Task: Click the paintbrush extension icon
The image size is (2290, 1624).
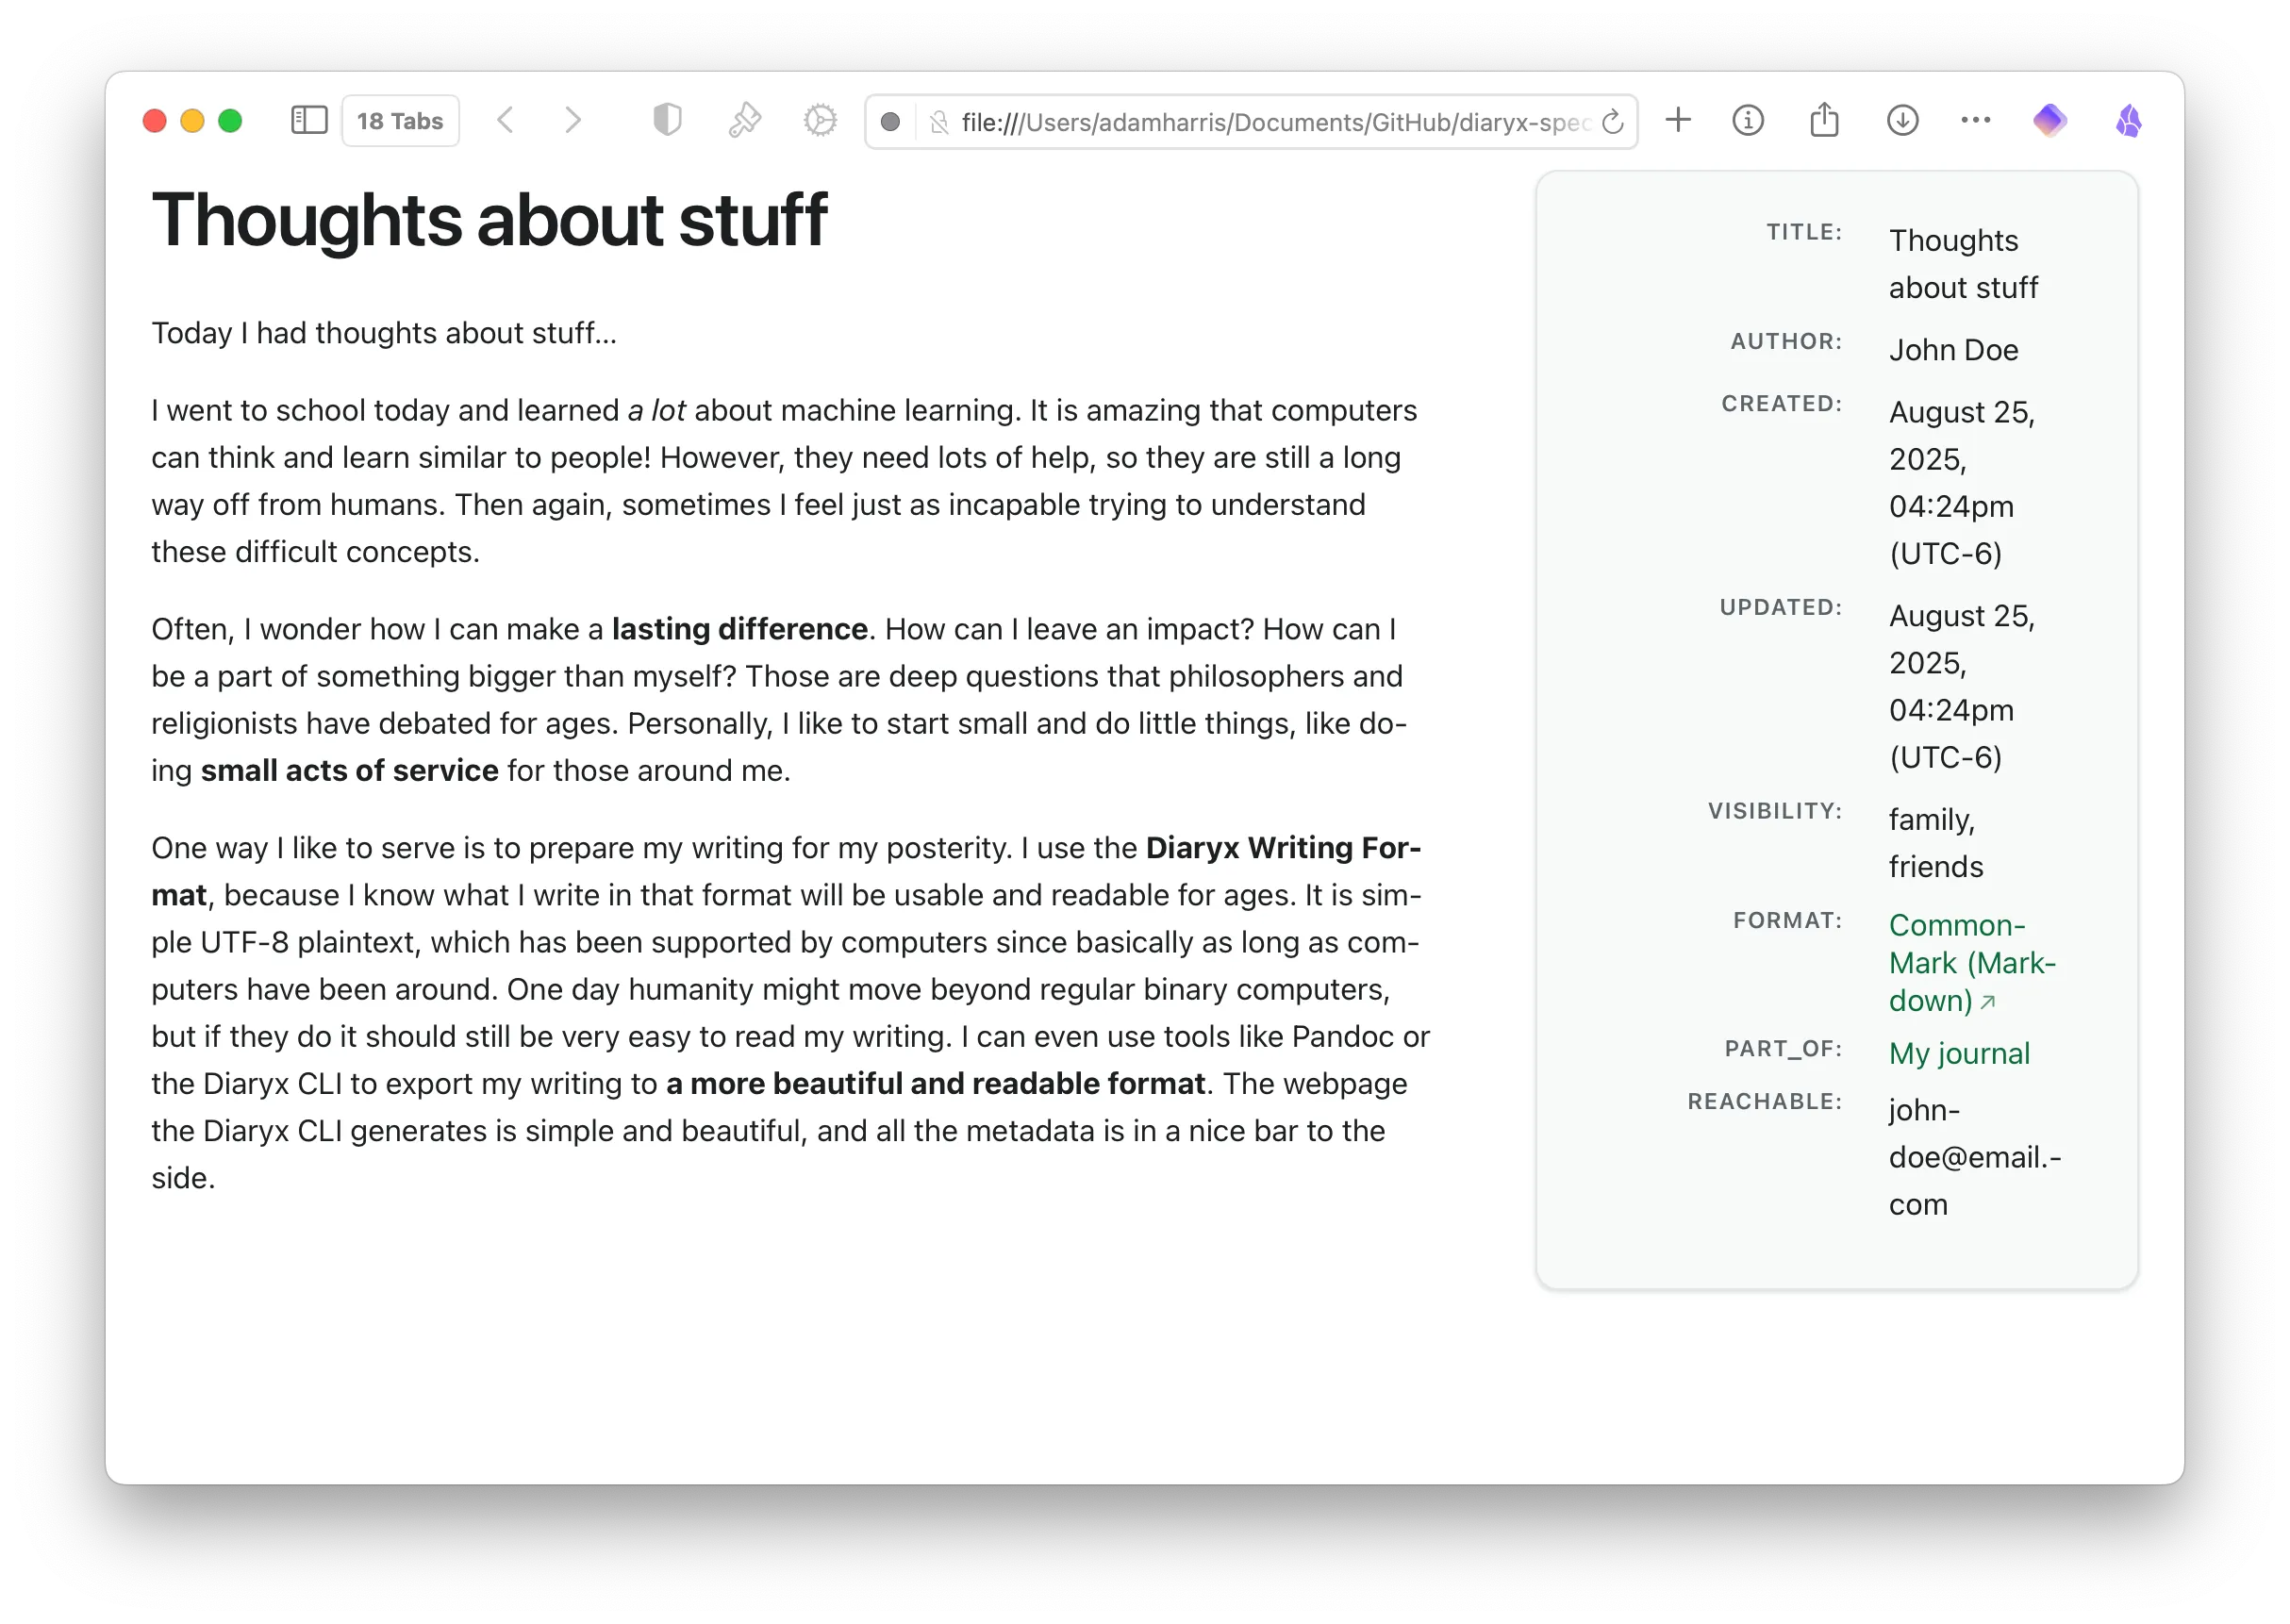Action: (x=744, y=121)
